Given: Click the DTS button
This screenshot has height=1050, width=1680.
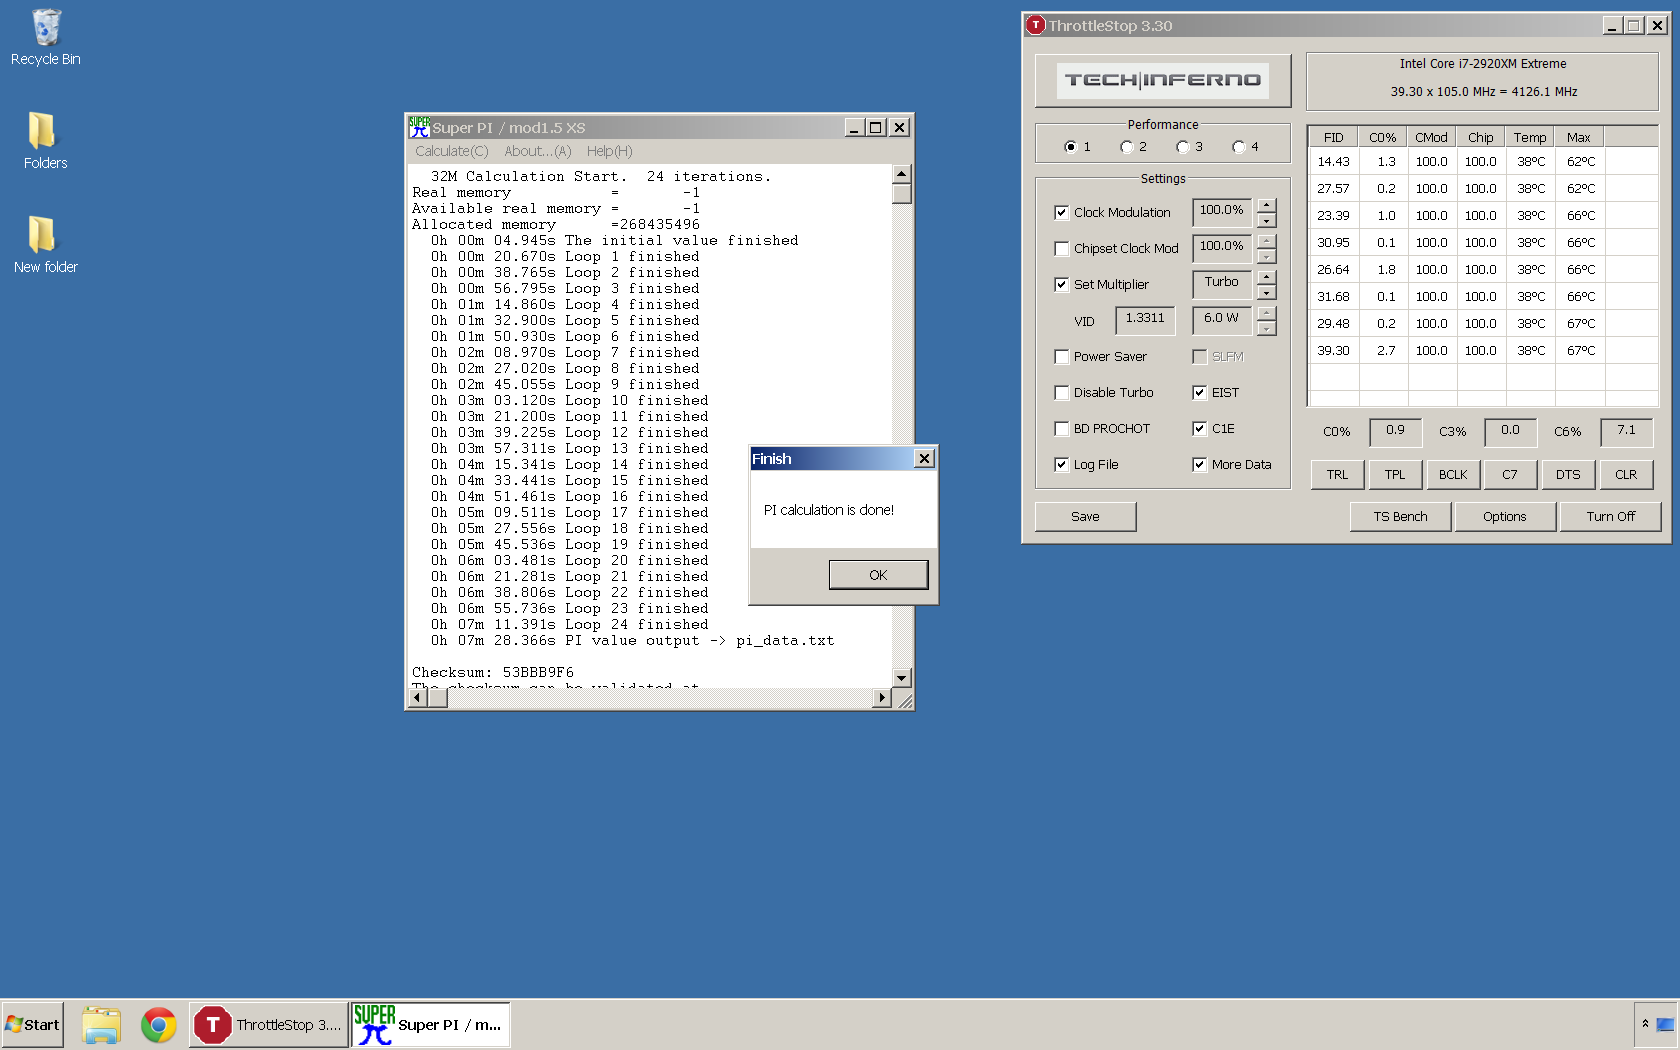Looking at the screenshot, I should (1568, 474).
